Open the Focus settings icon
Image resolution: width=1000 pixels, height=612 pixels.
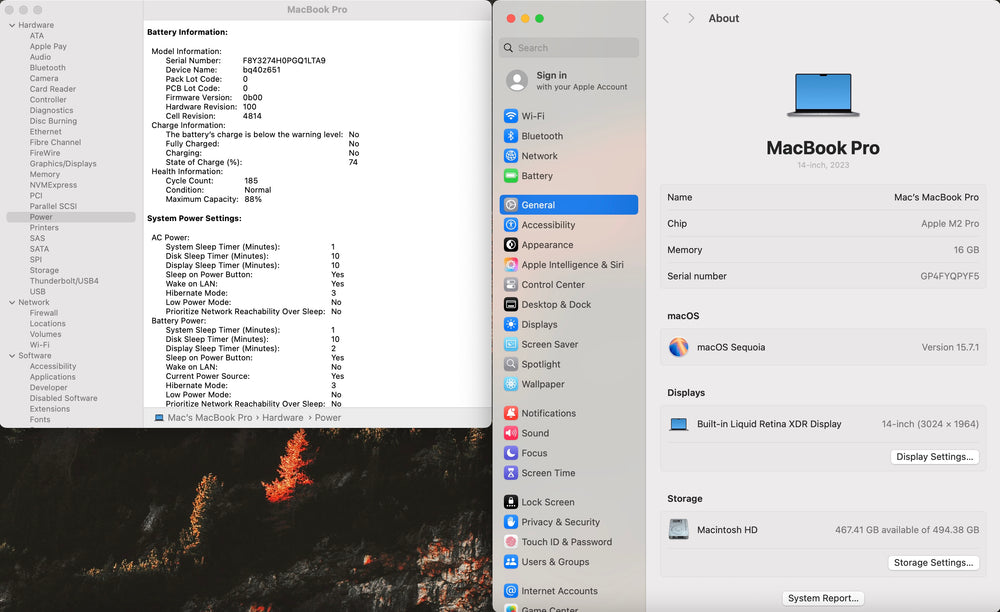pyautogui.click(x=511, y=453)
